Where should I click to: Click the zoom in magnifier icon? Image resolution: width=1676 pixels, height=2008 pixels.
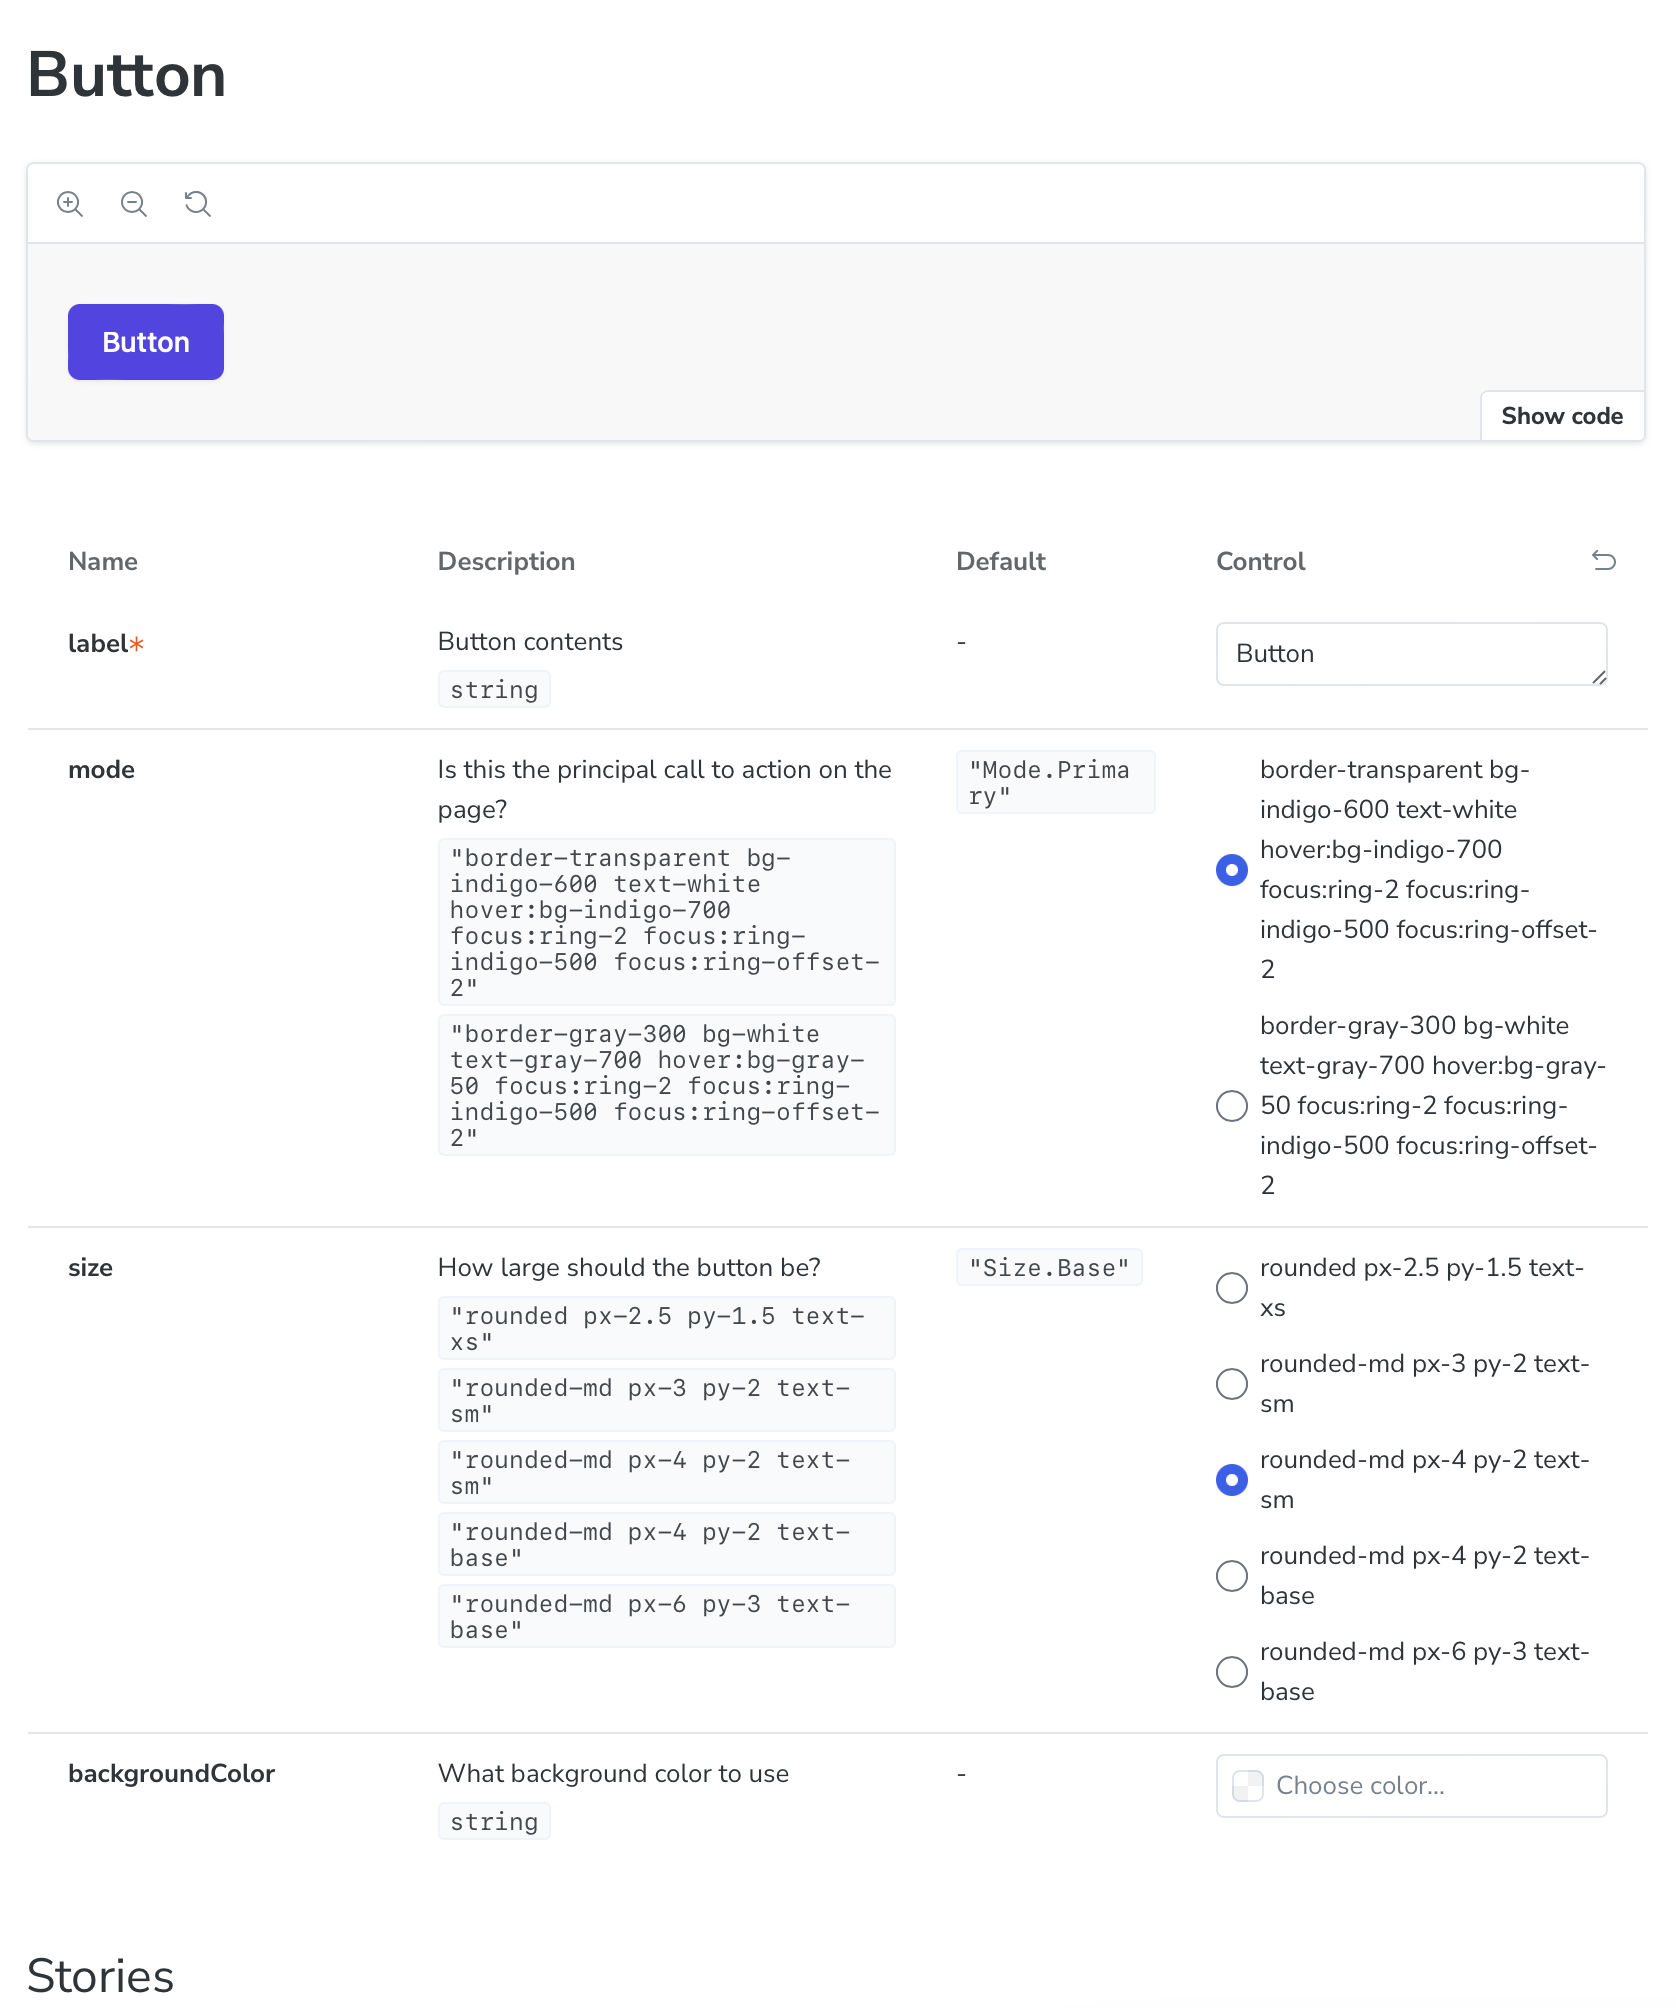[70, 204]
